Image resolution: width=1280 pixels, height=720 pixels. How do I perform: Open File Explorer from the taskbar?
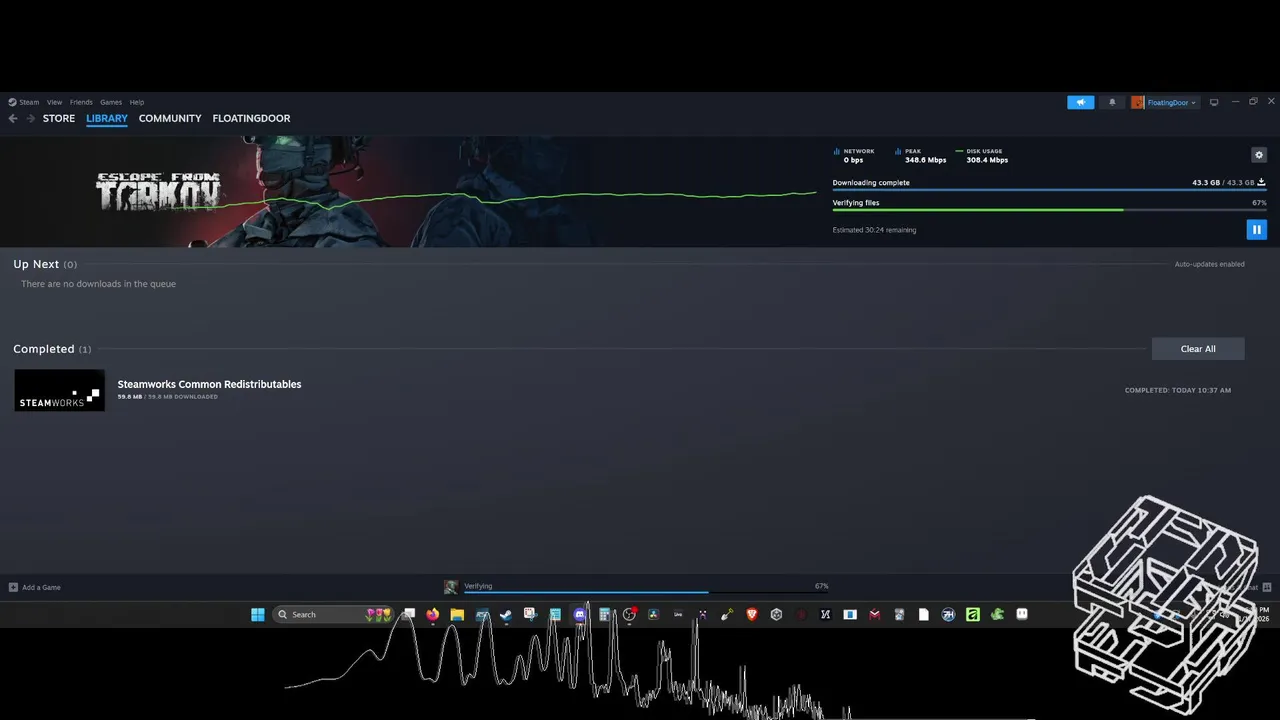click(457, 614)
